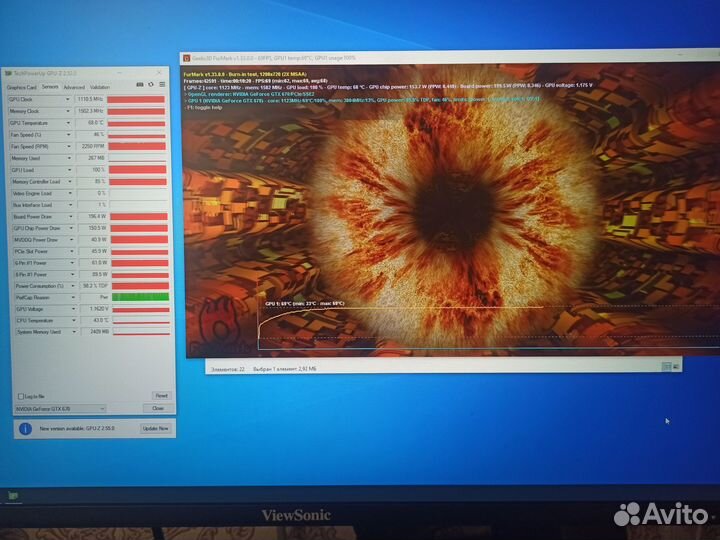Click the Update Now button
Image resolution: width=720 pixels, height=540 pixels.
156,428
